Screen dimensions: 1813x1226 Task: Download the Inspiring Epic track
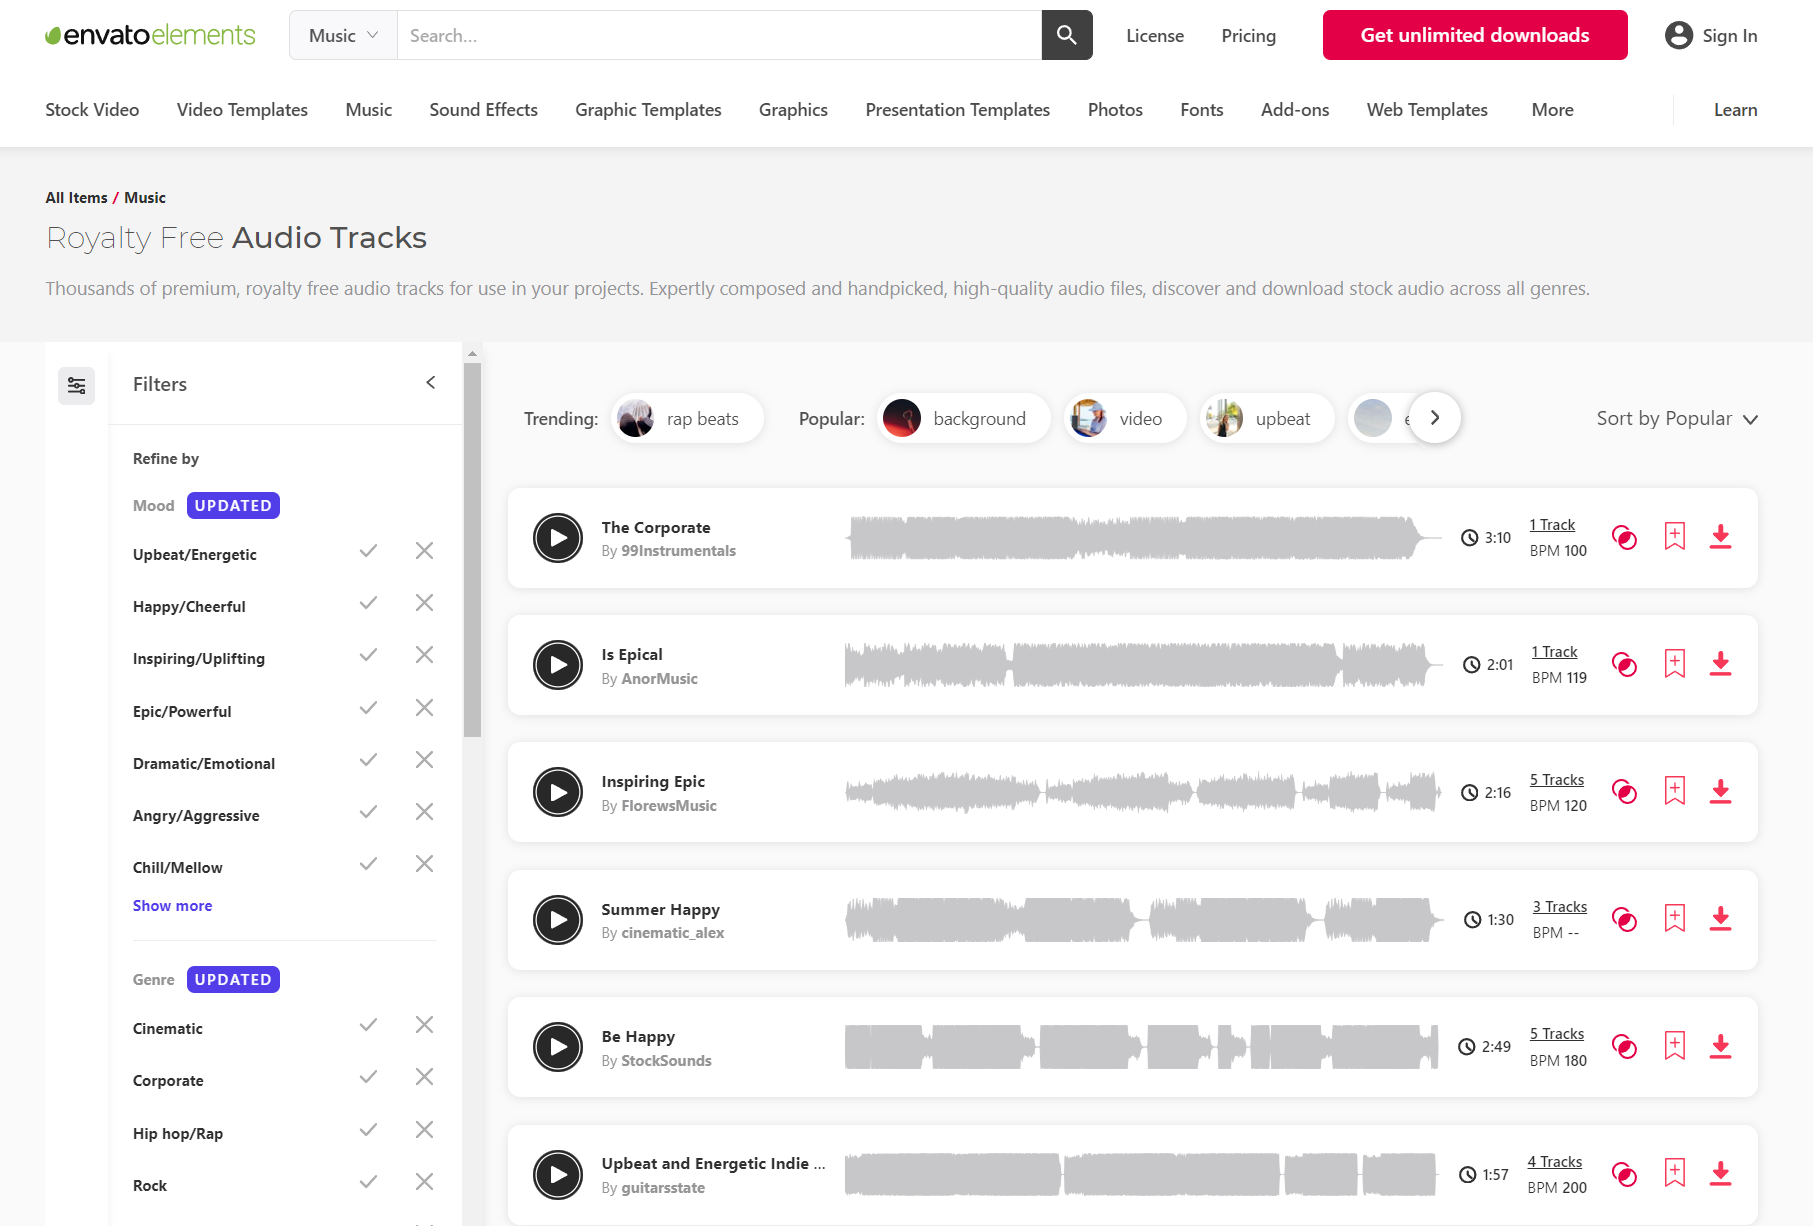click(1720, 791)
